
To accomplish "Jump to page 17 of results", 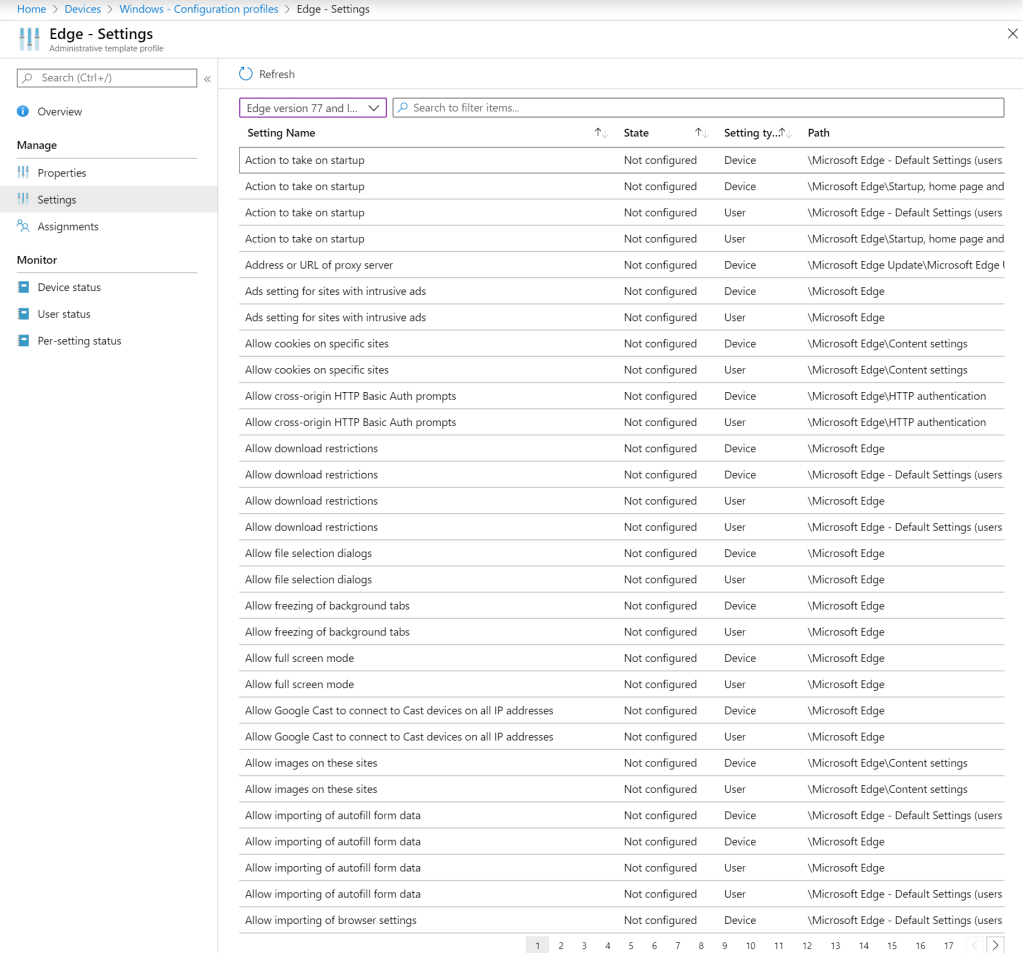I will tap(948, 946).
